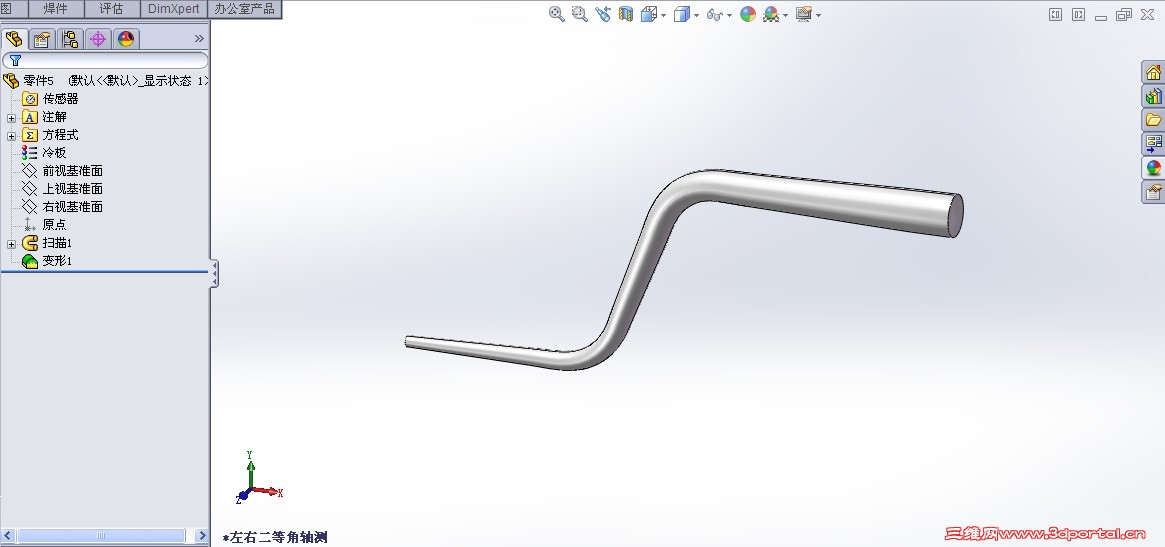
Task: Click the Previous View icon
Action: click(x=603, y=14)
